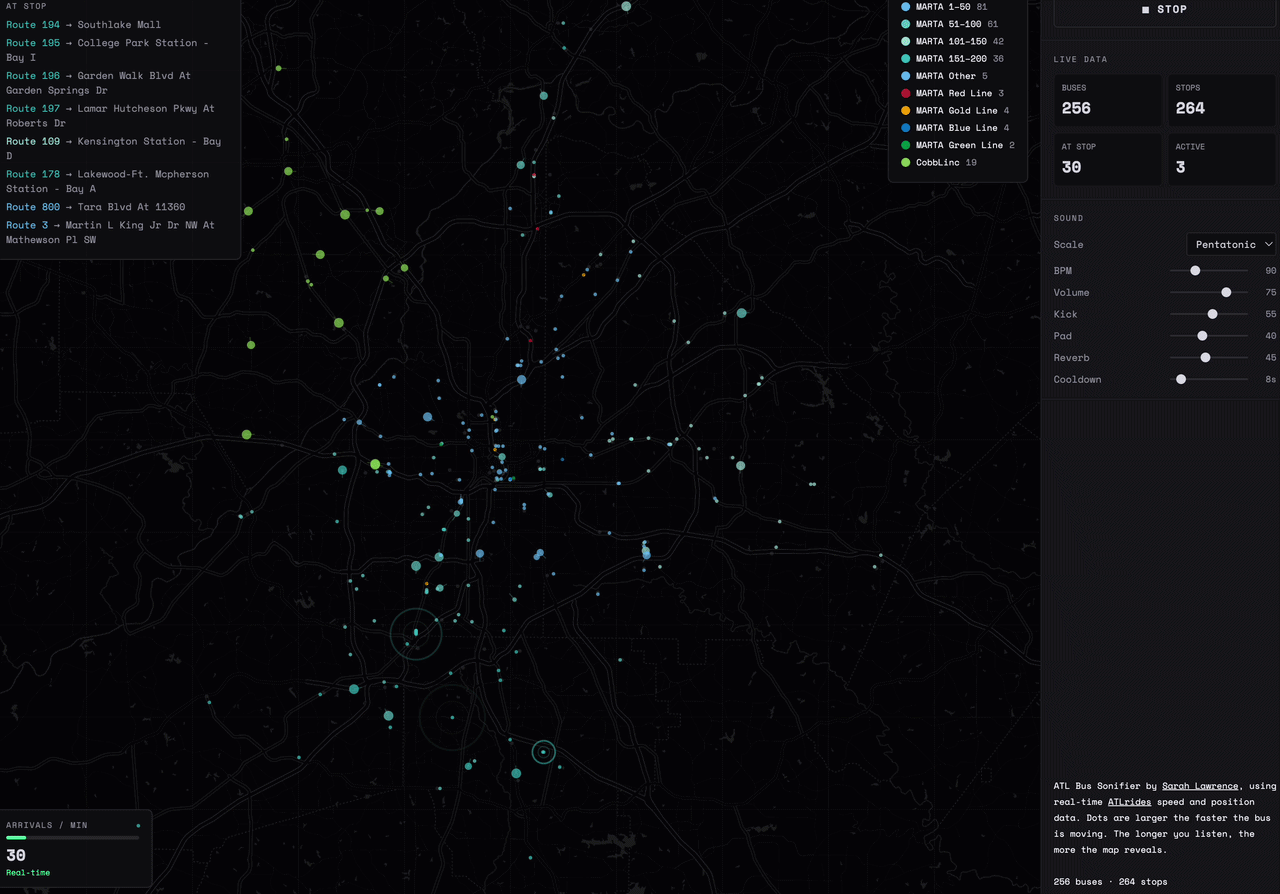Click the MARTA Other legend color dot

point(905,76)
